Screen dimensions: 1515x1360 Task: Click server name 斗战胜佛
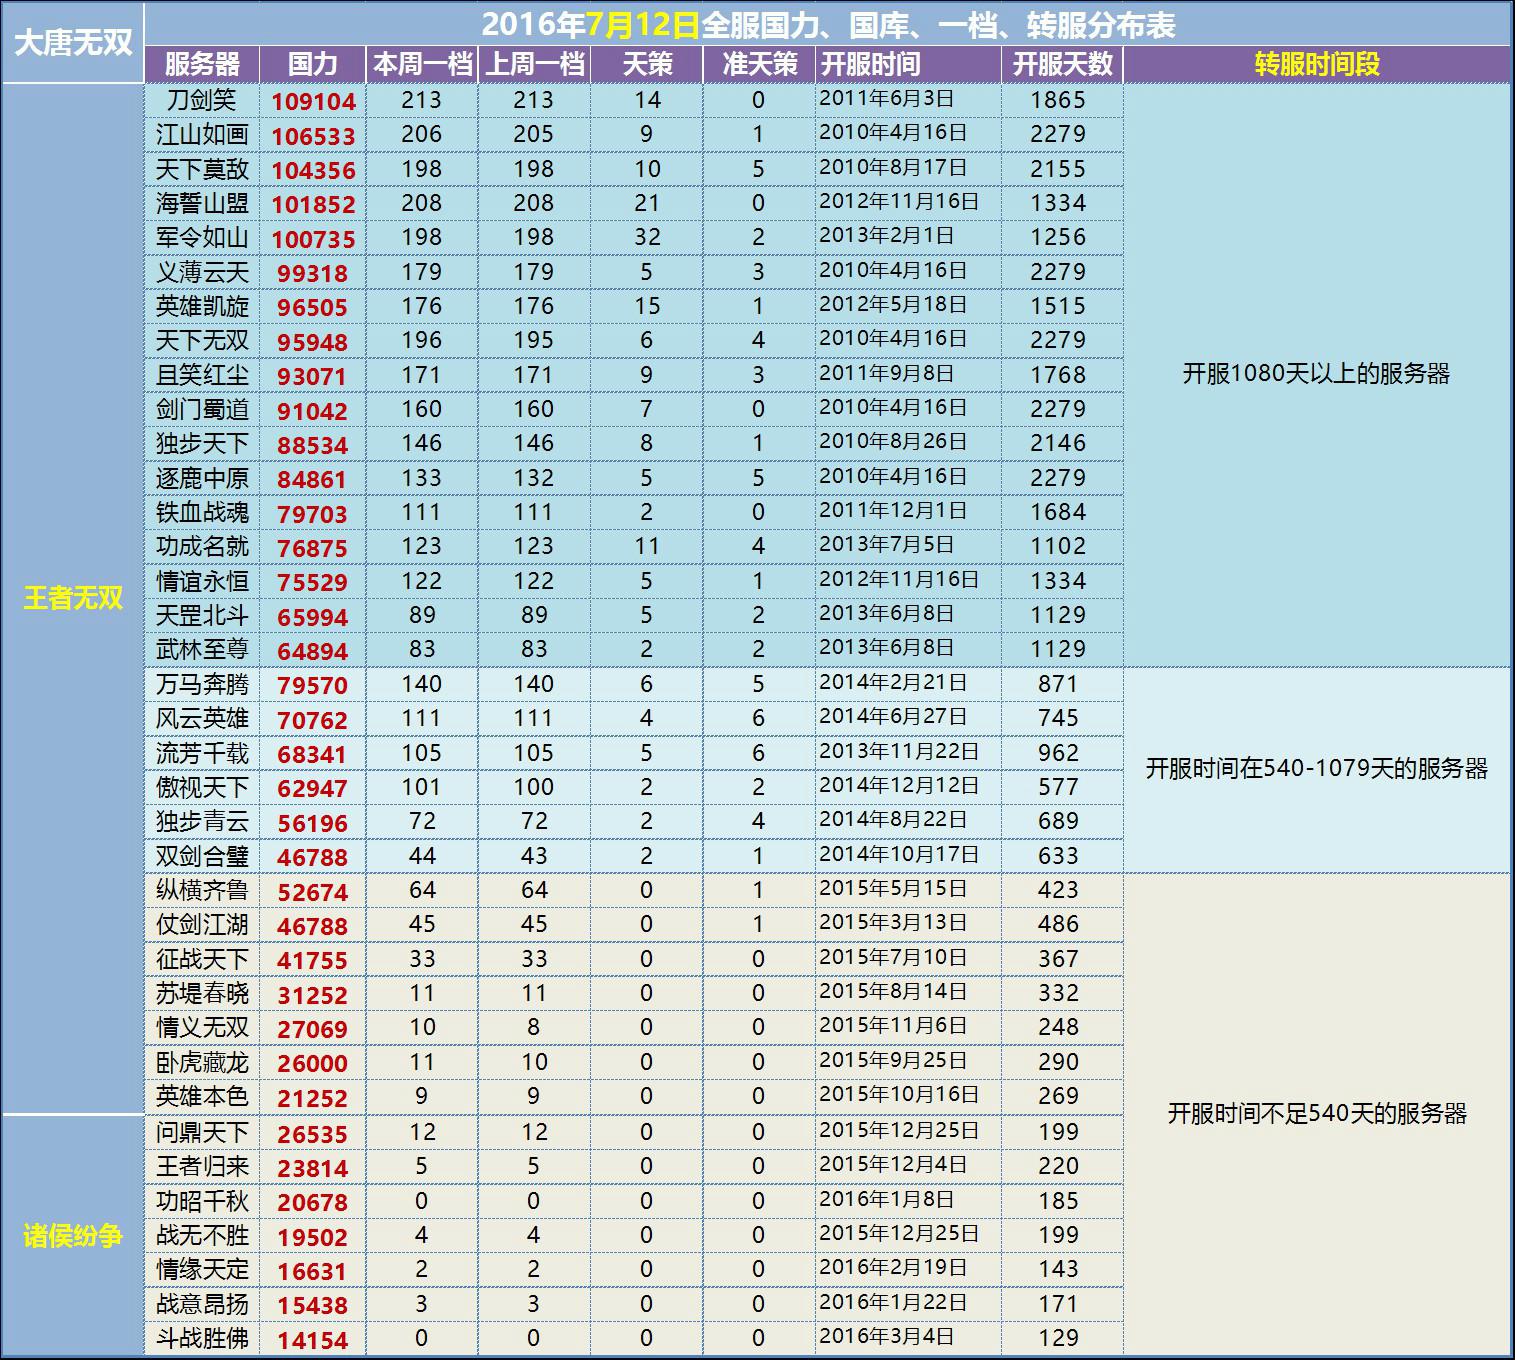[x=202, y=1338]
